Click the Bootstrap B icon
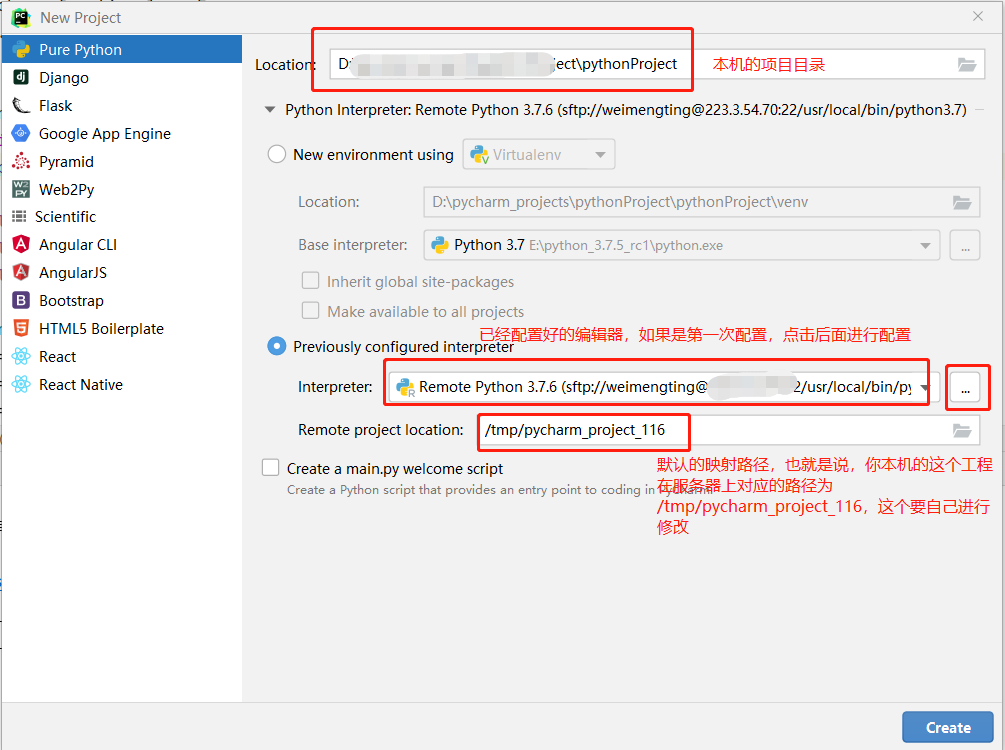Screen dimensions: 1005x750 coord(21,300)
